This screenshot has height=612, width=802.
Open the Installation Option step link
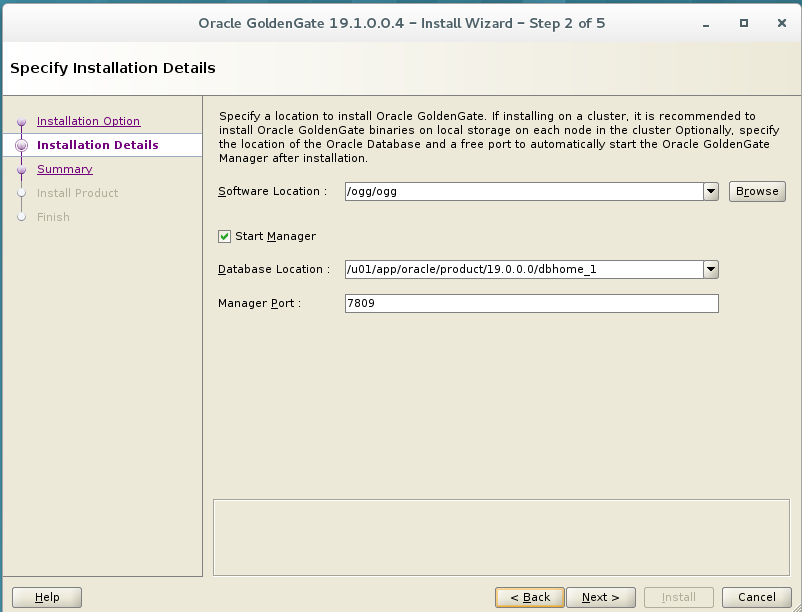click(x=88, y=121)
